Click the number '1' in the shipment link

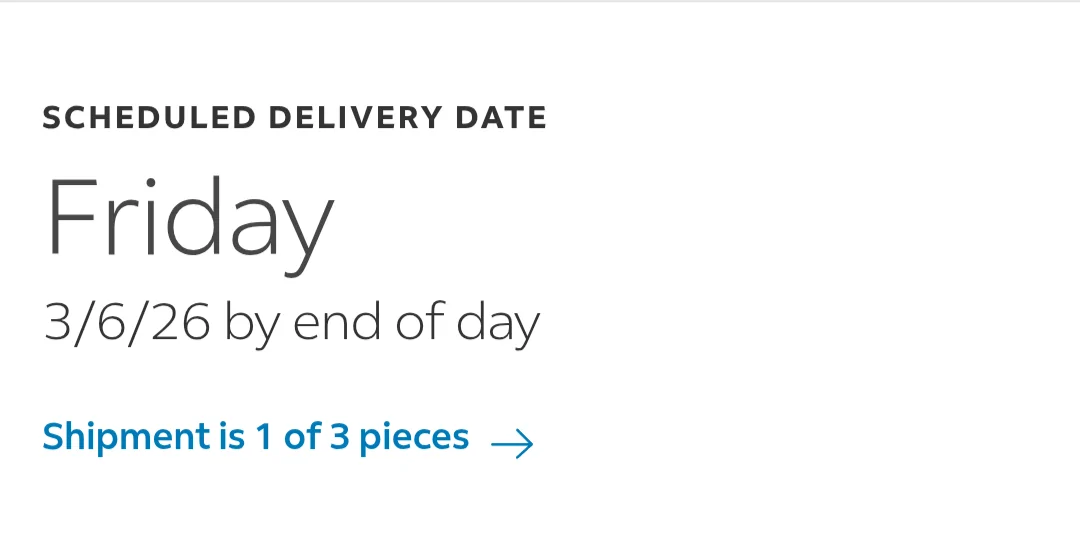(264, 436)
